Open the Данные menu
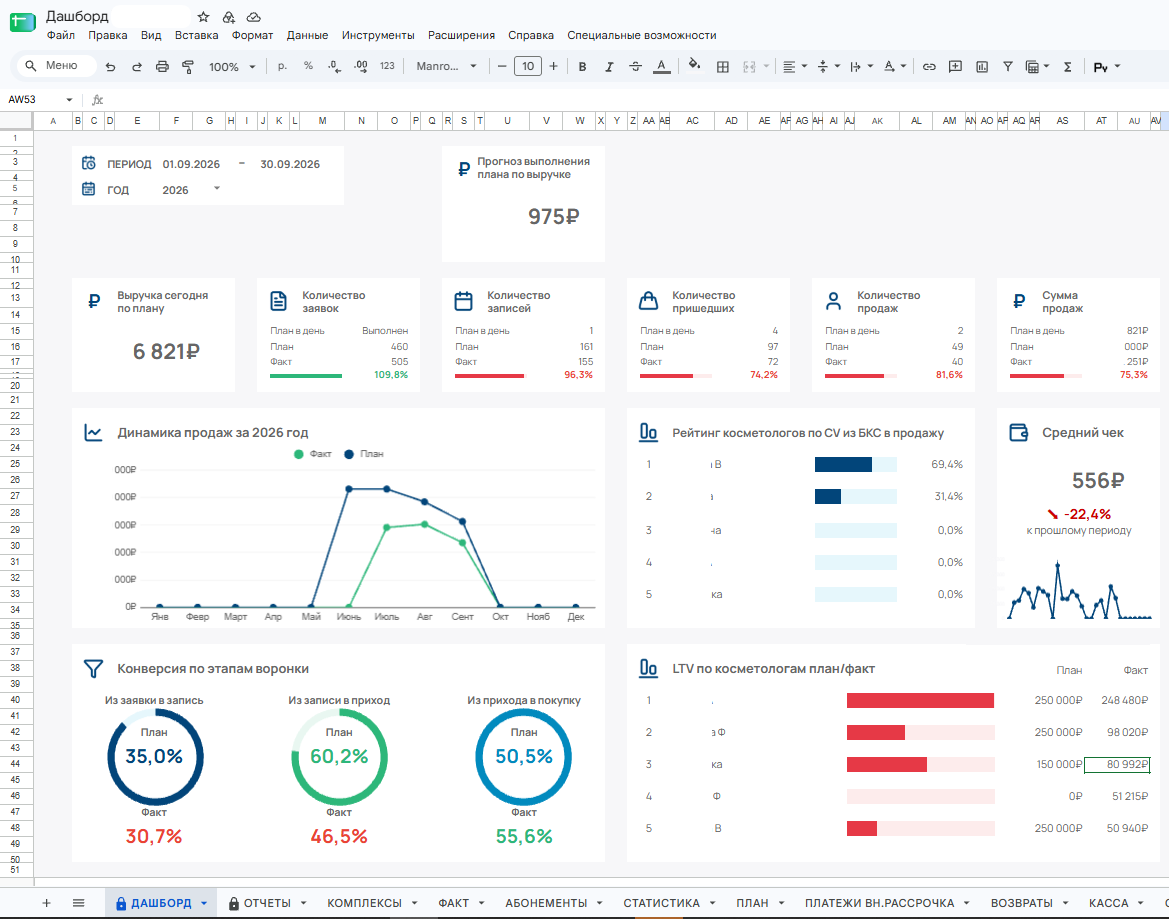The width and height of the screenshot is (1169, 919). [x=307, y=35]
